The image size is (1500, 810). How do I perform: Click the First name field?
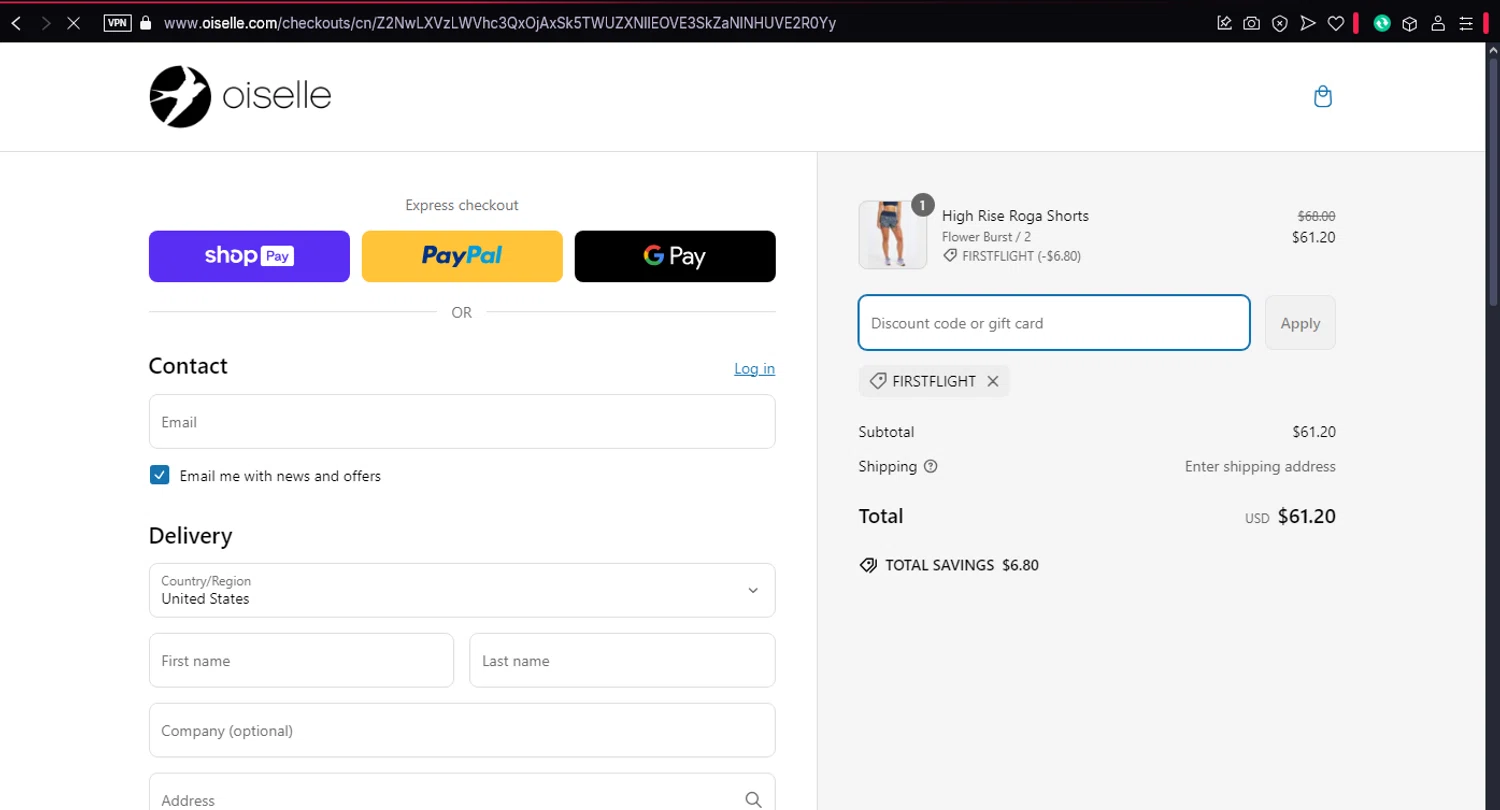pyautogui.click(x=301, y=660)
